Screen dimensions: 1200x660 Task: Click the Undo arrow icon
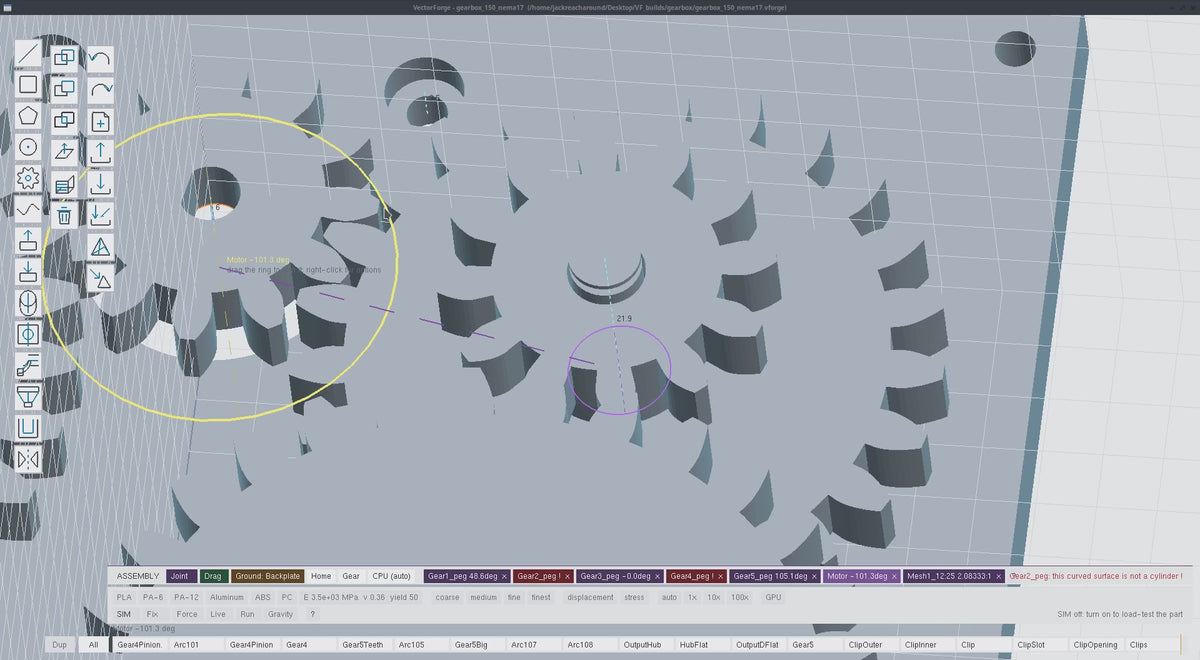pyautogui.click(x=100, y=59)
